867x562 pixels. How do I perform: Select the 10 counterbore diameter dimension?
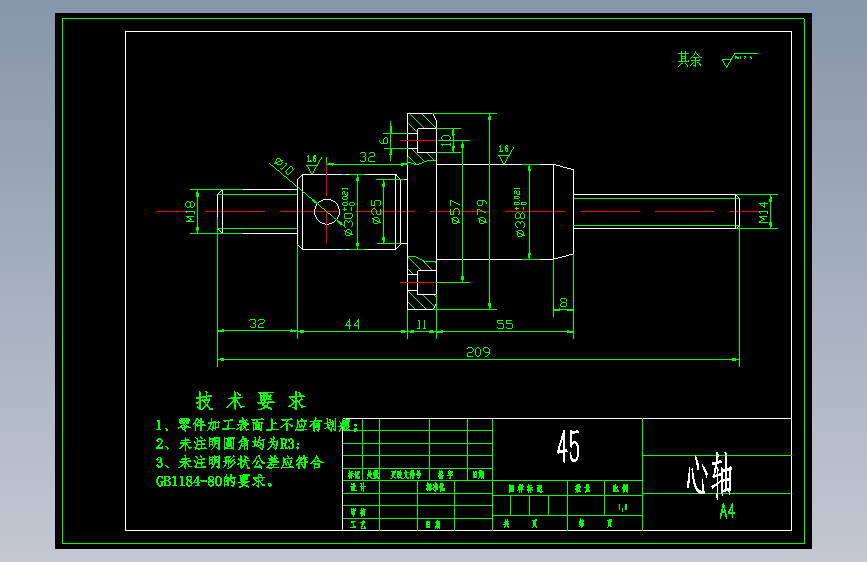pos(446,142)
